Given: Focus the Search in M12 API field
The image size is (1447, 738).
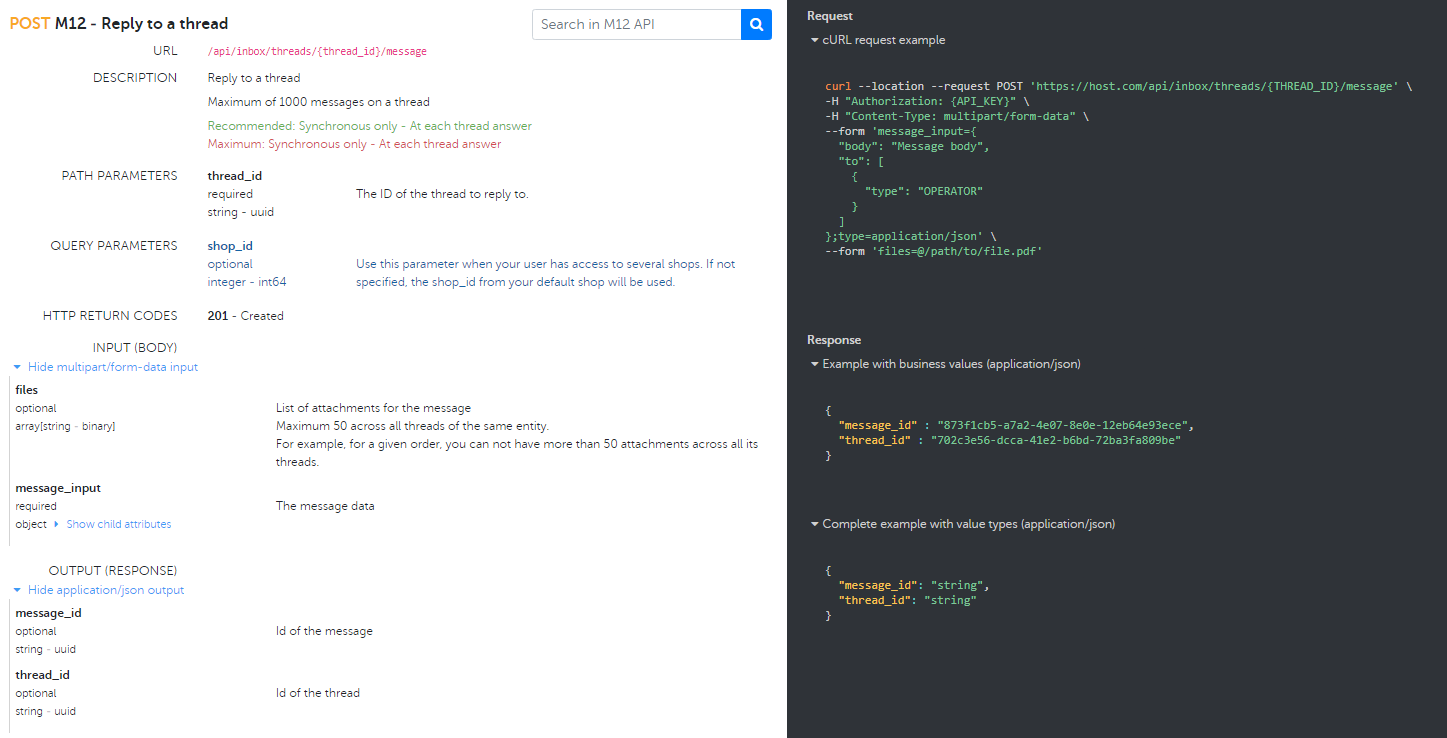Looking at the screenshot, I should click(x=636, y=24).
